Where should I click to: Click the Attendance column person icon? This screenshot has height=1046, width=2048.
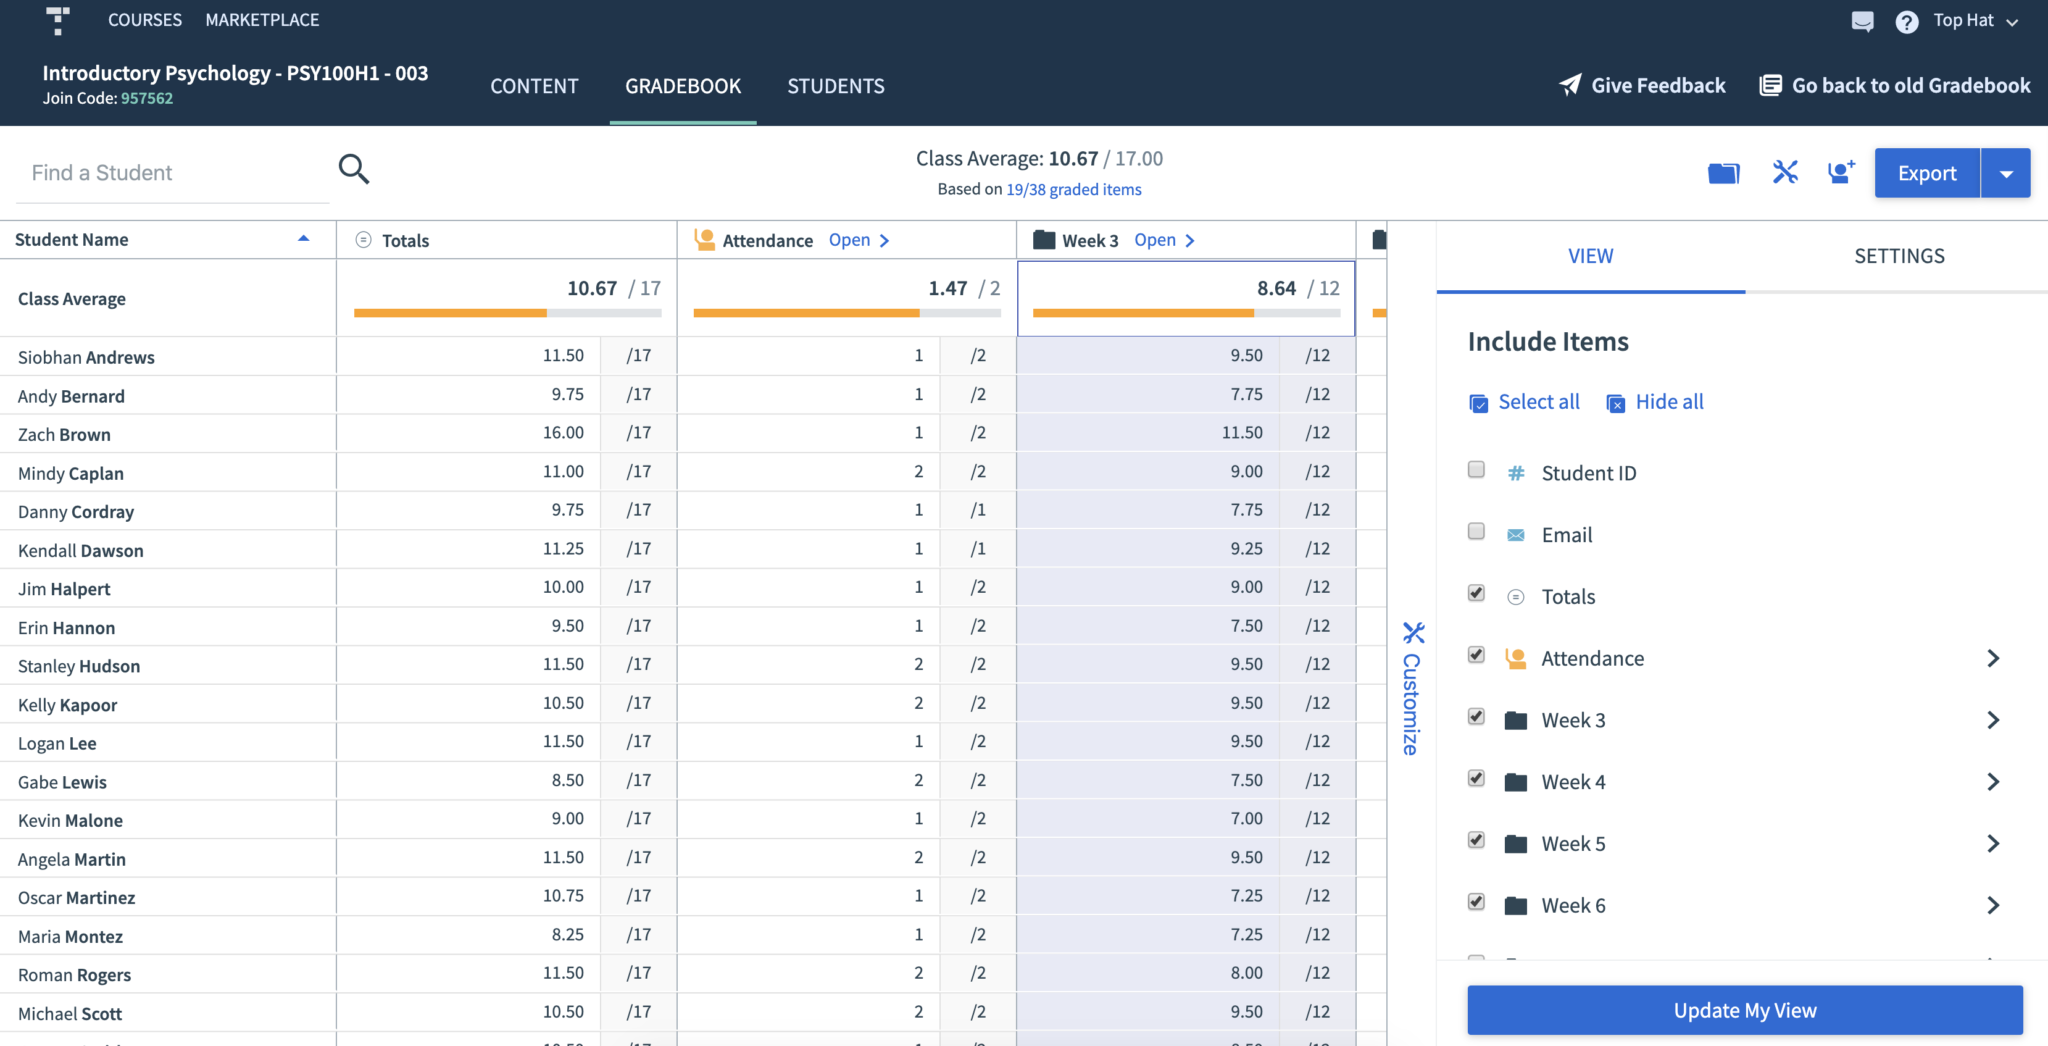tap(705, 239)
